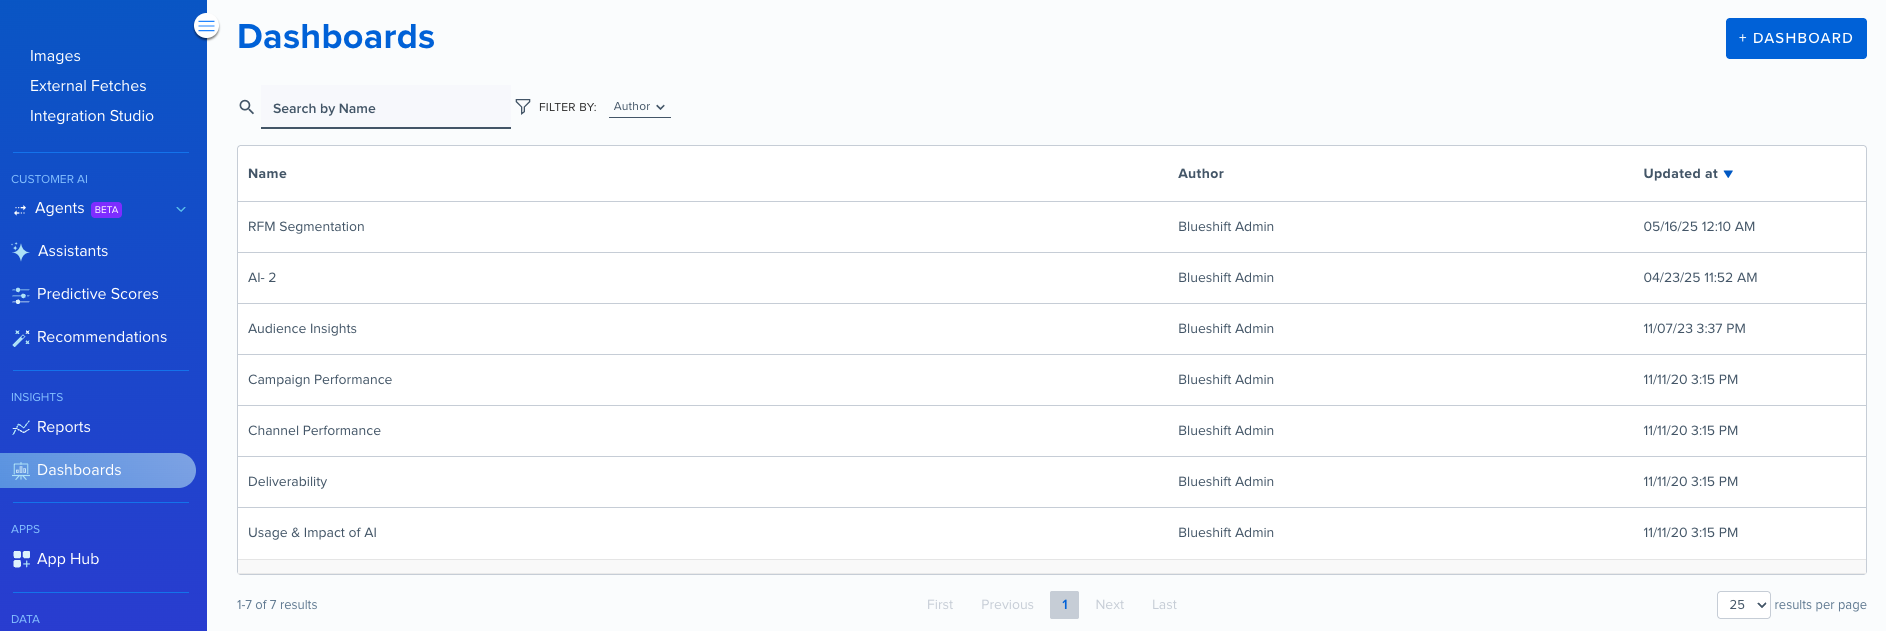Go to Assistants section

73,251
